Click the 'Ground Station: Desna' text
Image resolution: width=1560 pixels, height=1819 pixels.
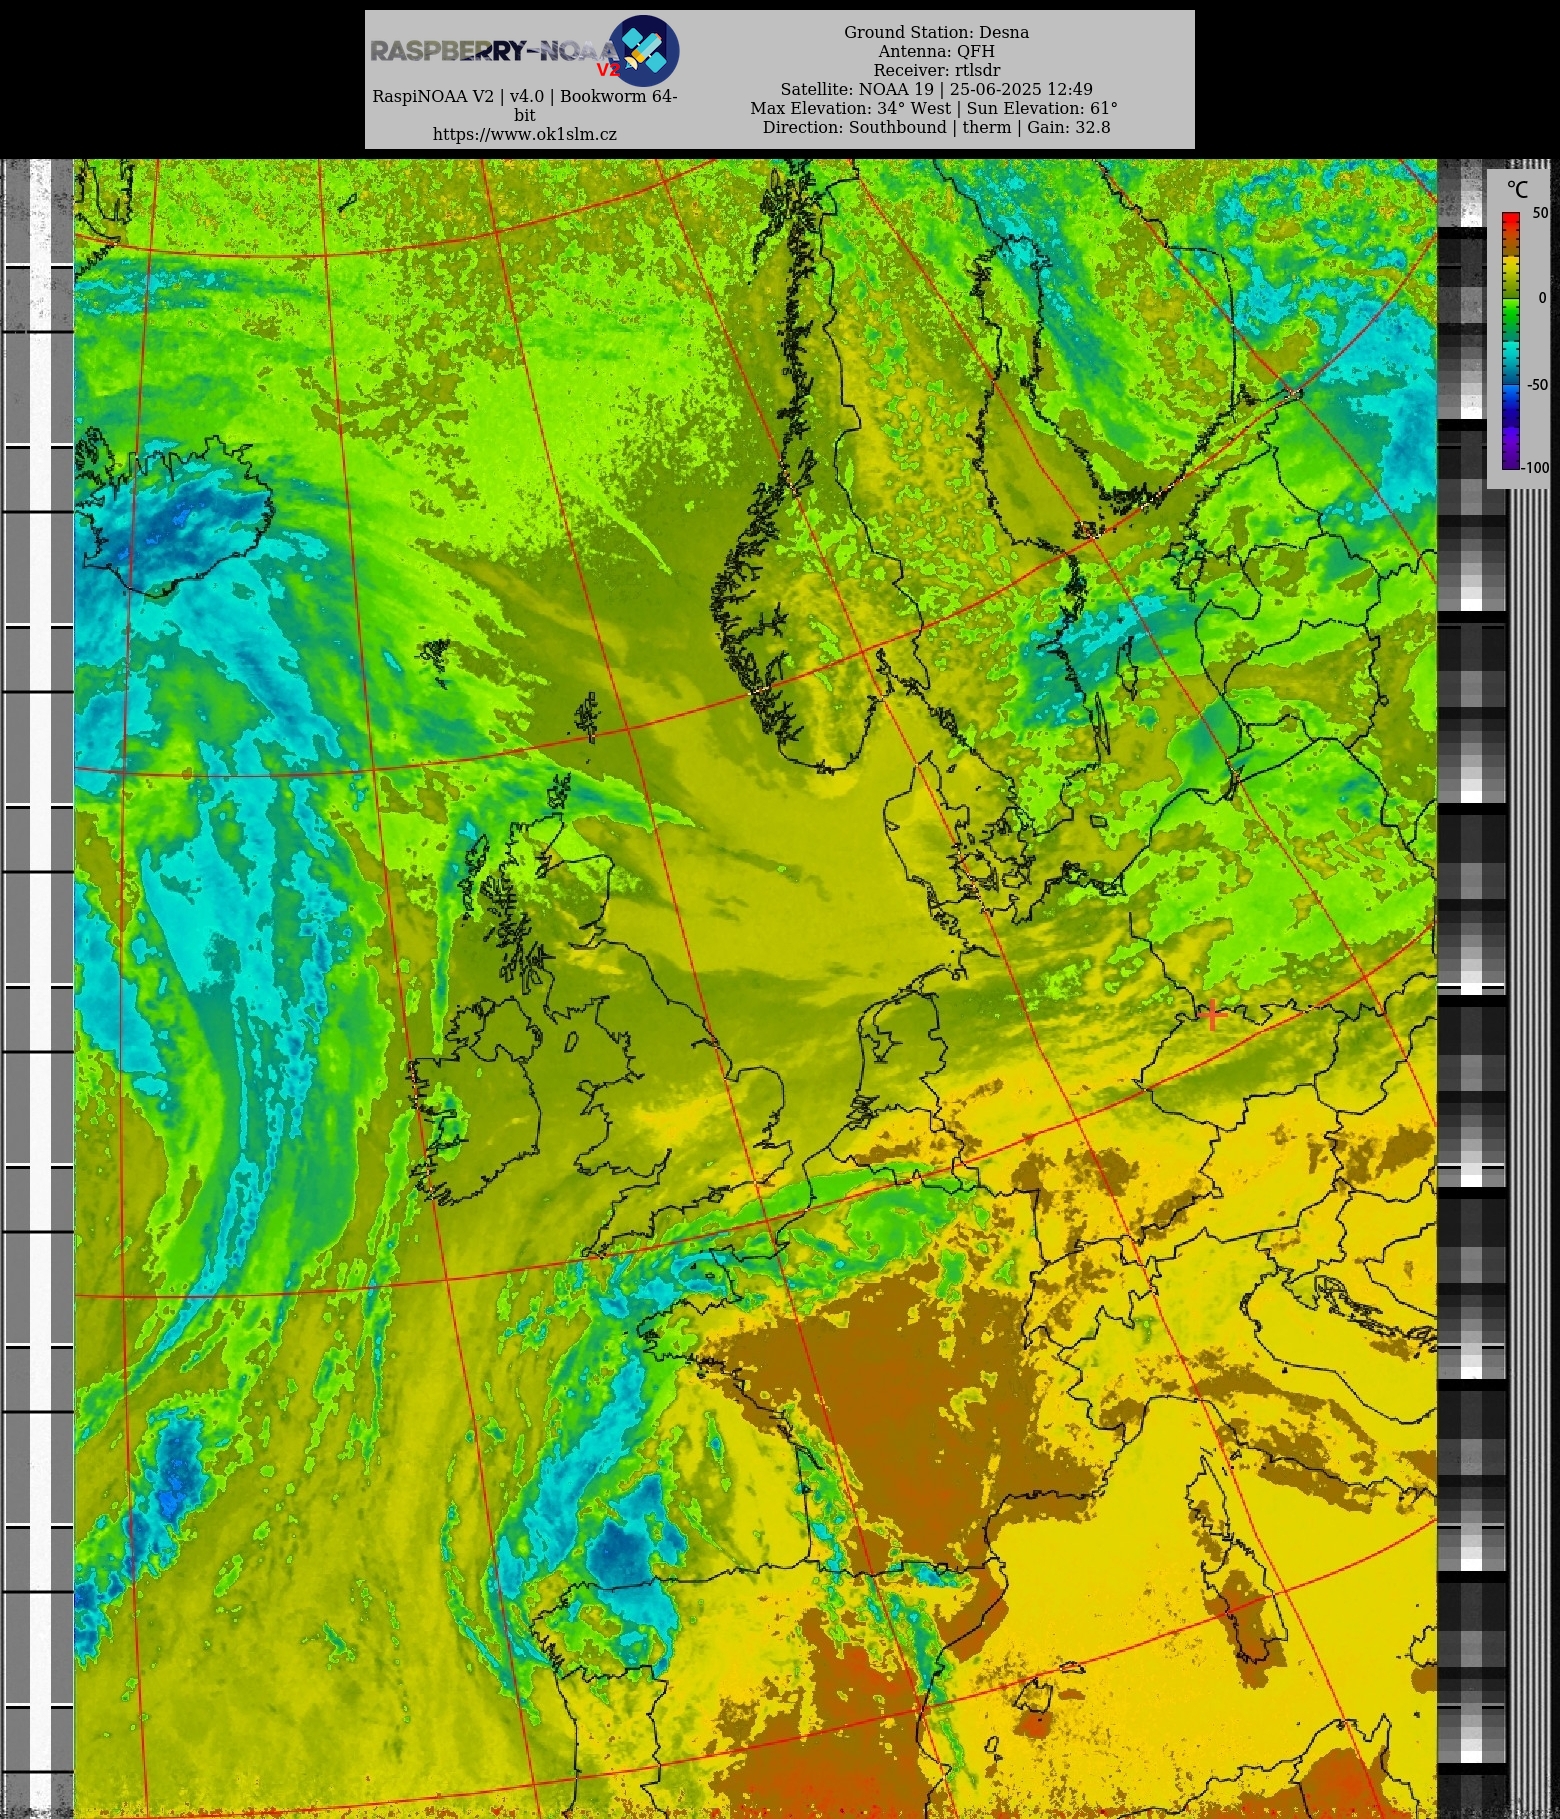tap(936, 32)
